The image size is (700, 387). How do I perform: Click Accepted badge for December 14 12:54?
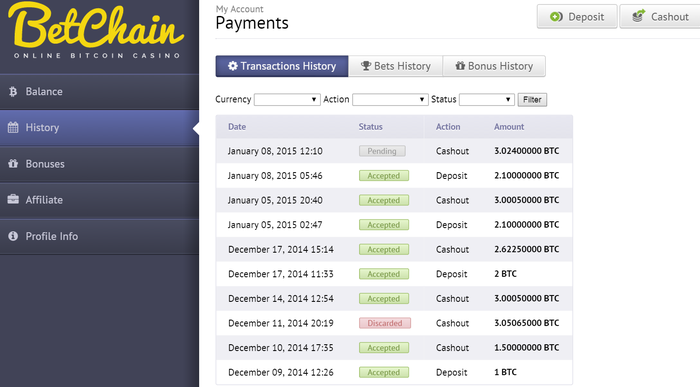pos(384,298)
